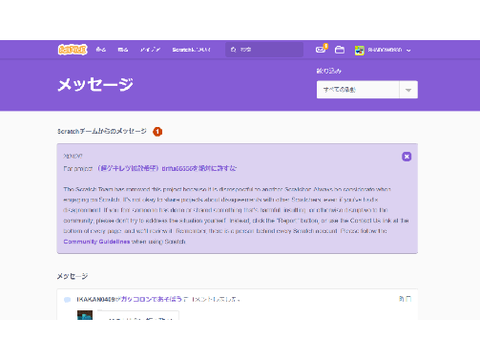
Task: Open the message filter dropdown
Action: [367, 90]
